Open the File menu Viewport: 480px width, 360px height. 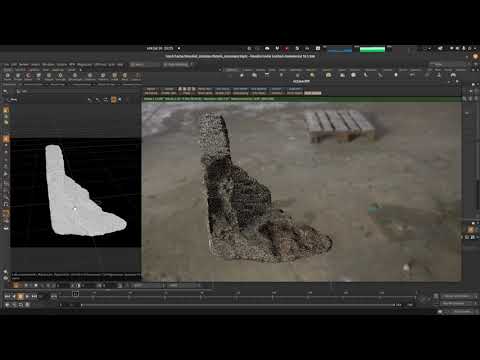coord(6,65)
